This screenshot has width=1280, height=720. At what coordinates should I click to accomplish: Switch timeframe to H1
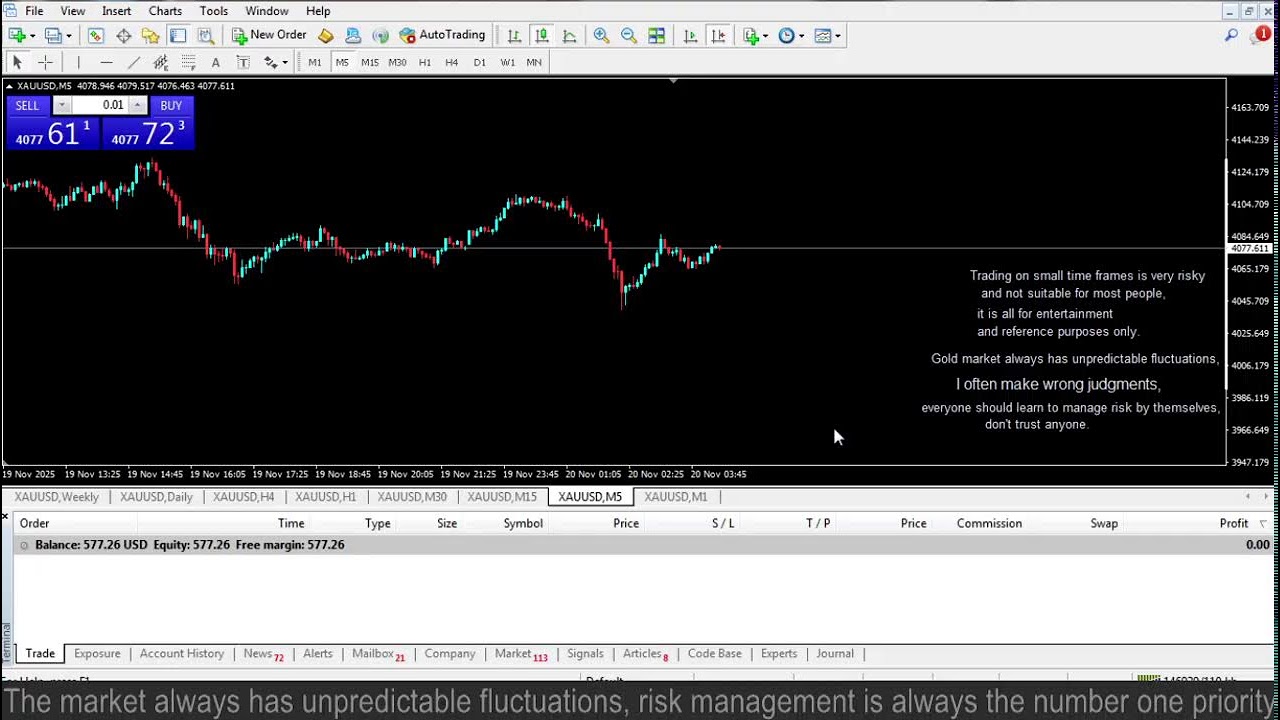[x=425, y=62]
